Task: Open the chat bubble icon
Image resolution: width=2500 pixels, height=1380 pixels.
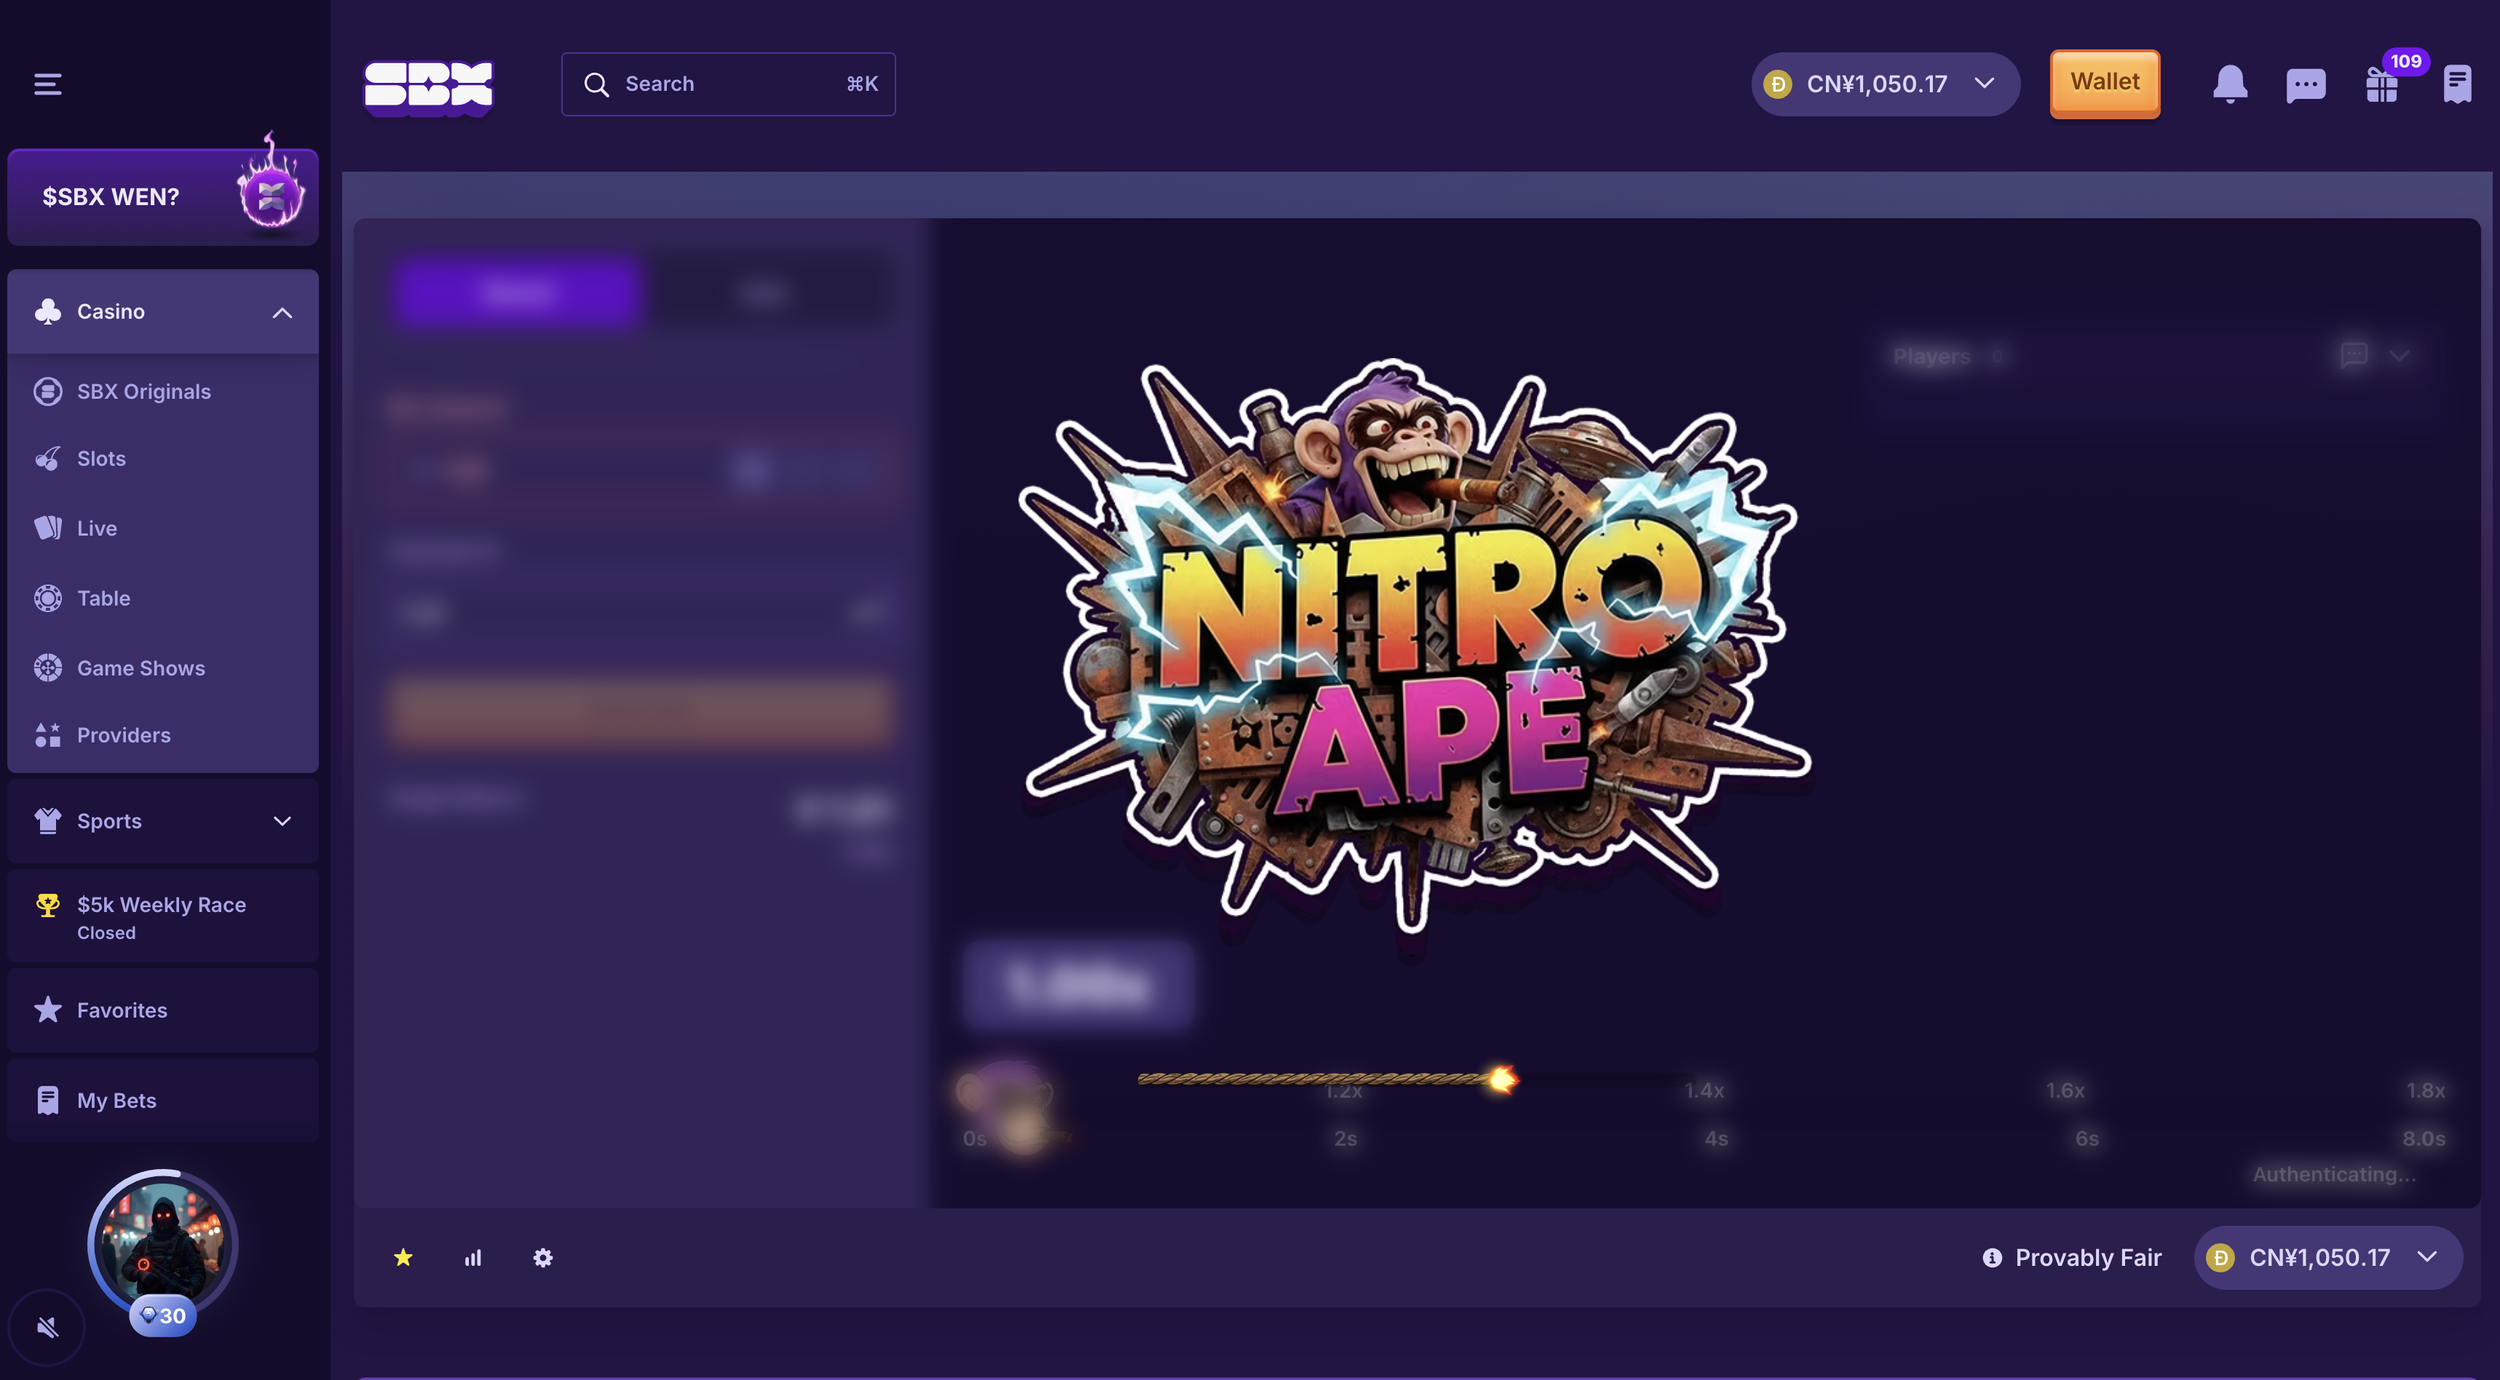Action: 2305,84
